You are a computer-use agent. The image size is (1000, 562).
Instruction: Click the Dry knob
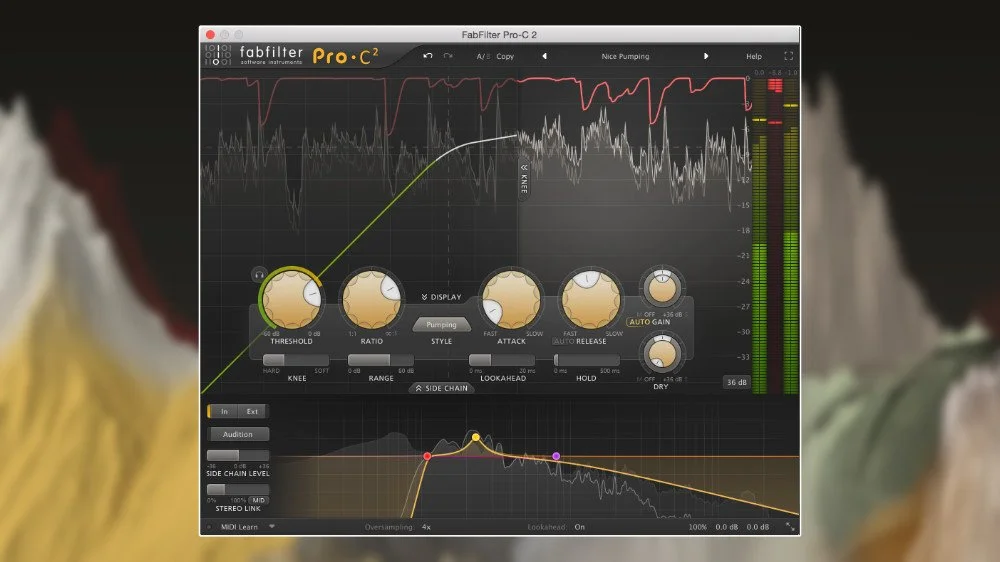(661, 355)
